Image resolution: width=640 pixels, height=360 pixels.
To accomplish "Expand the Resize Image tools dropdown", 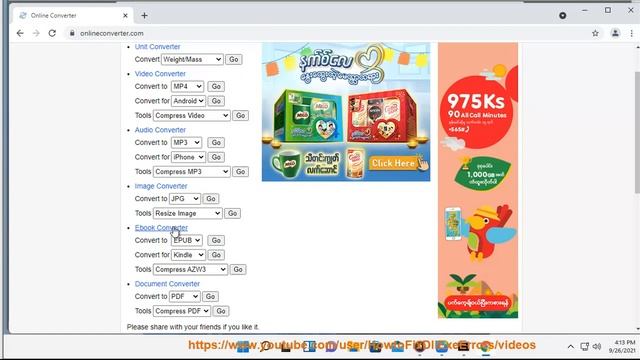I will tap(188, 213).
